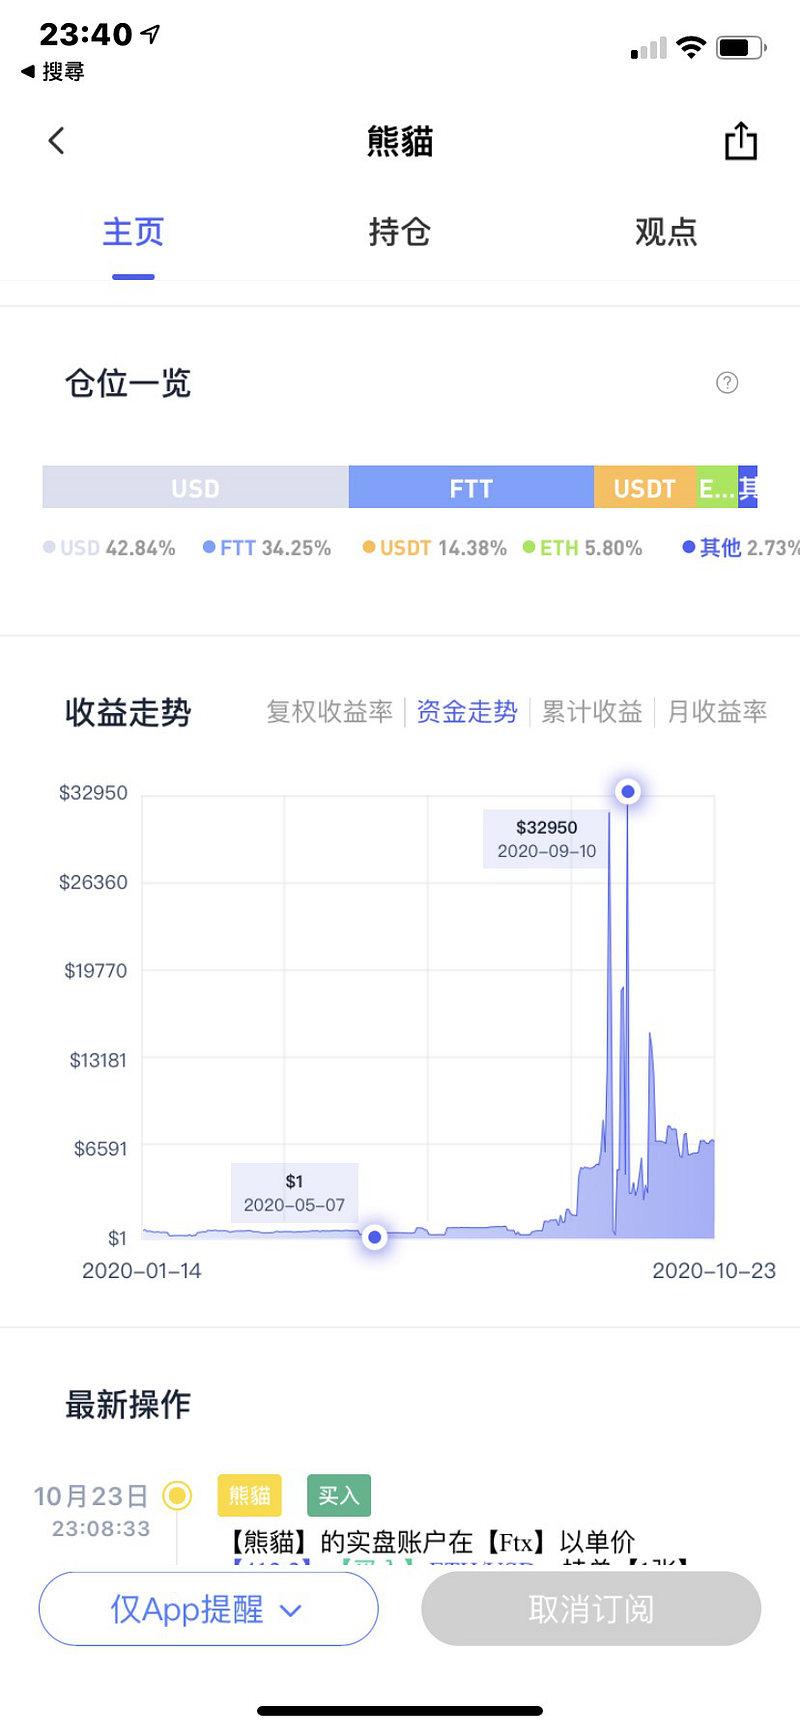Return to 搜尋 app via back link
Screen dimensions: 800x1731
point(53,71)
